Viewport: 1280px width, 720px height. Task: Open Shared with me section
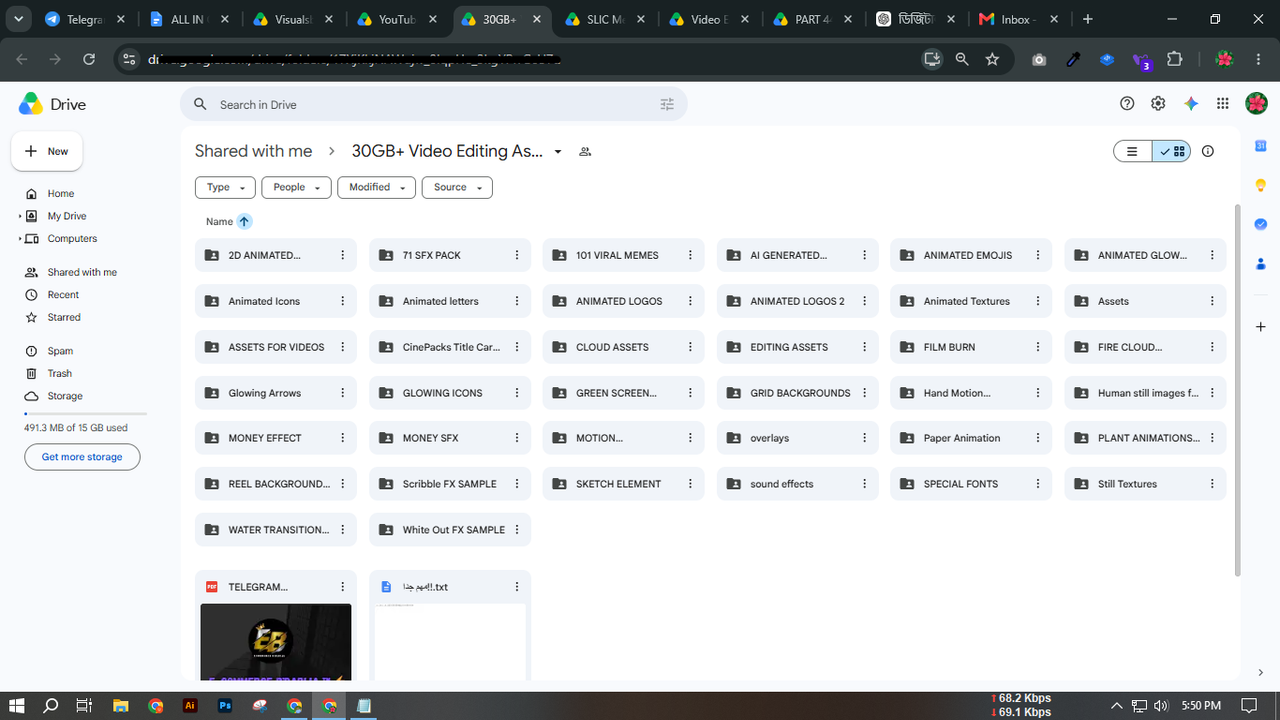83,272
